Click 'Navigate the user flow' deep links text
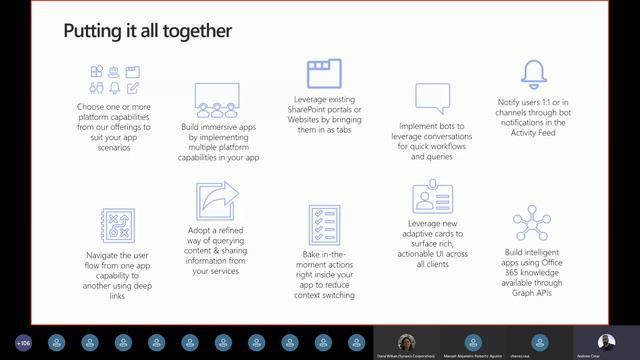 118,276
